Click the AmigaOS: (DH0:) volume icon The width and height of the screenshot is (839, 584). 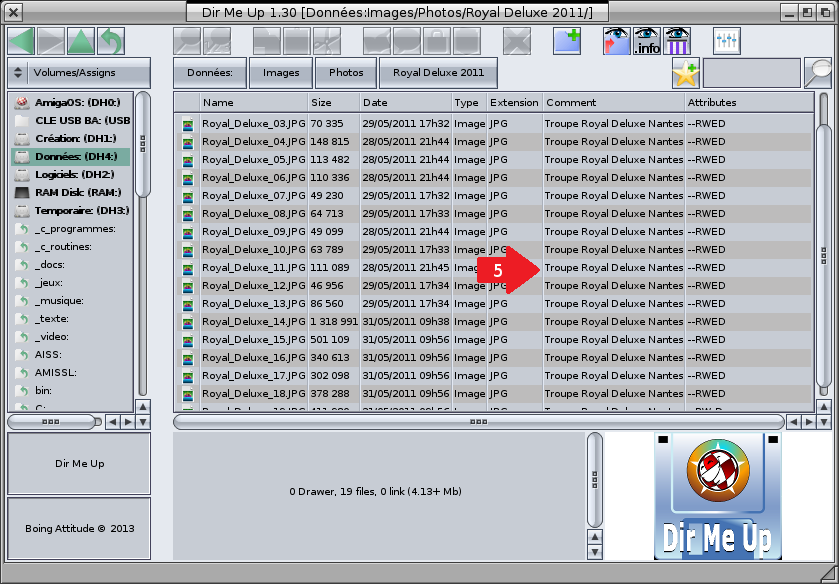click(22, 103)
